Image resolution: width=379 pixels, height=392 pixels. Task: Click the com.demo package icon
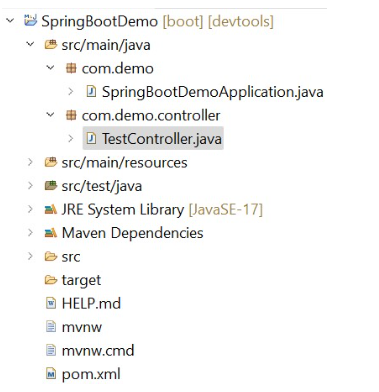[71, 68]
